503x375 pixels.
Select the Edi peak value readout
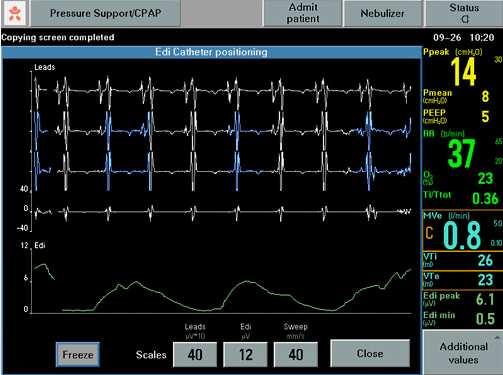(x=485, y=299)
